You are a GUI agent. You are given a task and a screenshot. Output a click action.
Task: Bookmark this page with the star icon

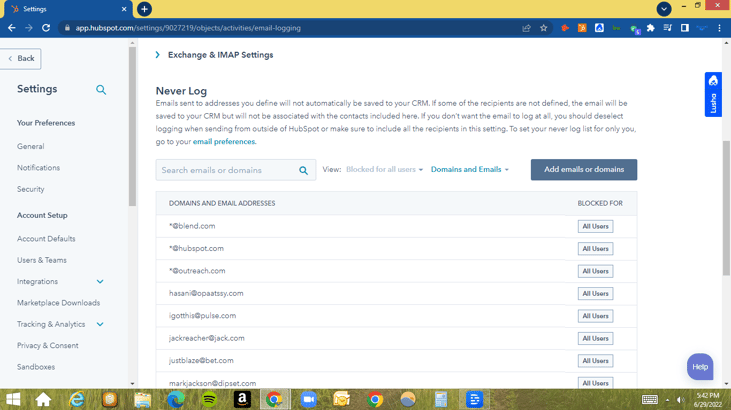(544, 28)
